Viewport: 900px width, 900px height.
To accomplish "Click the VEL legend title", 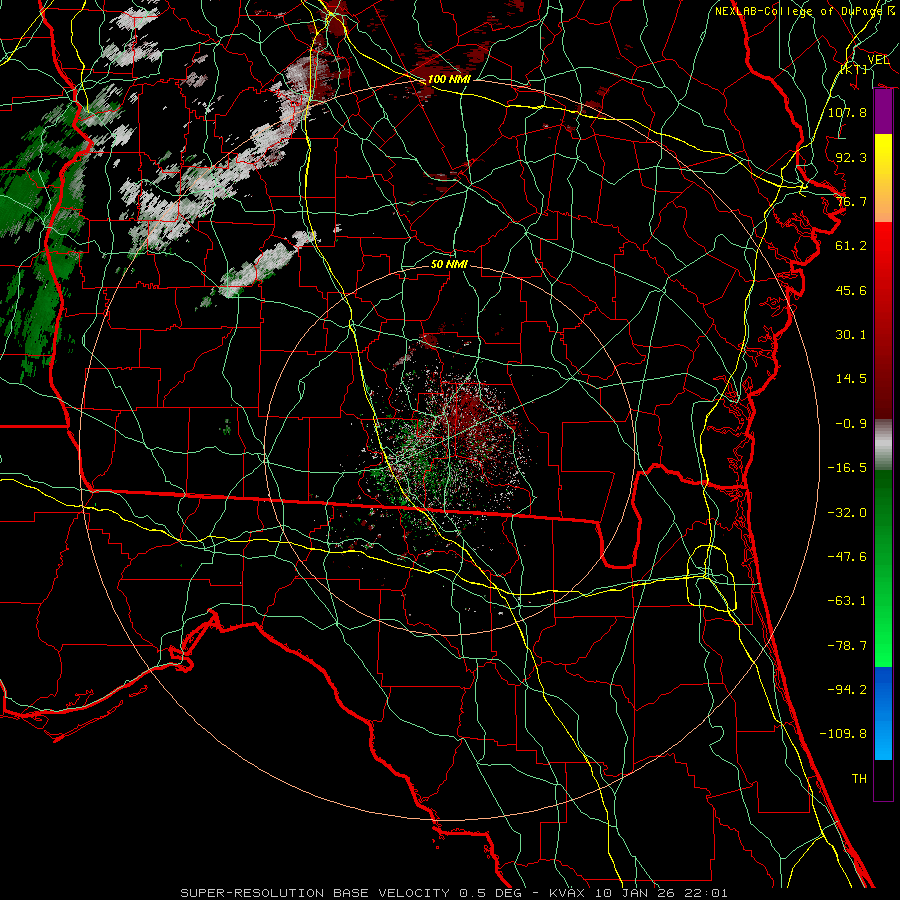I will tap(878, 60).
